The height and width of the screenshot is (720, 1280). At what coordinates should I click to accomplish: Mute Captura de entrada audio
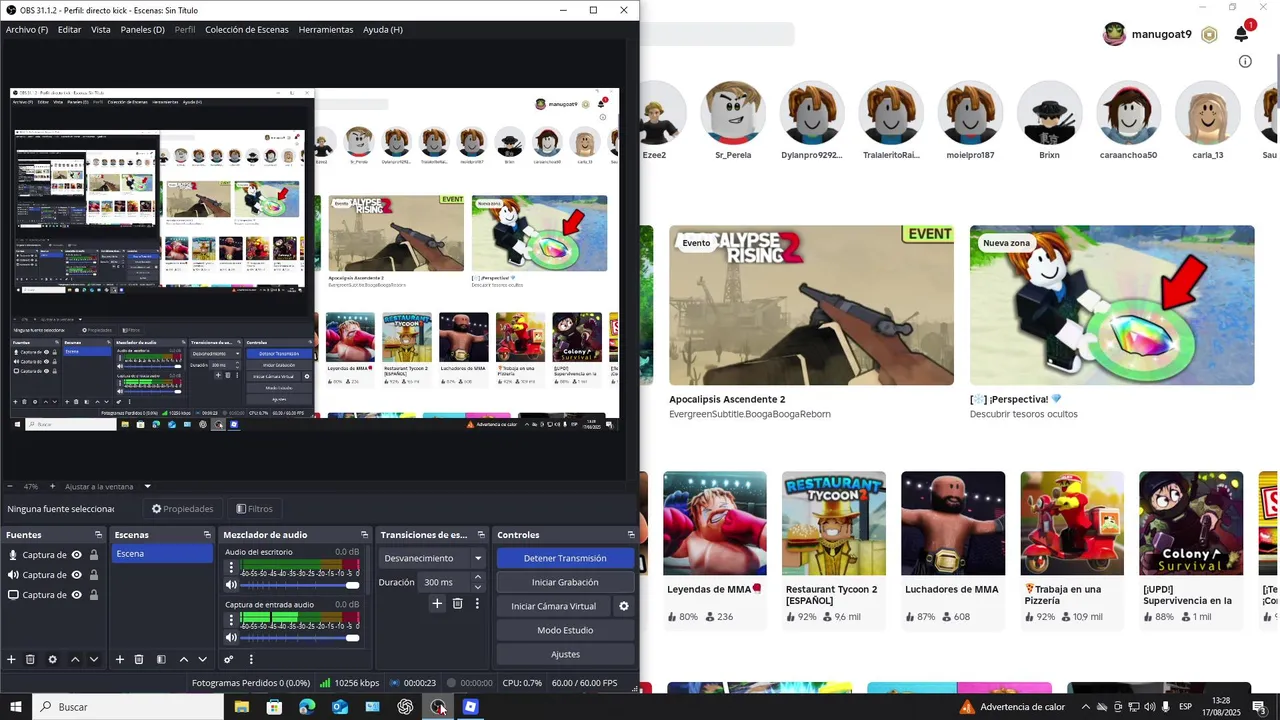tap(232, 637)
